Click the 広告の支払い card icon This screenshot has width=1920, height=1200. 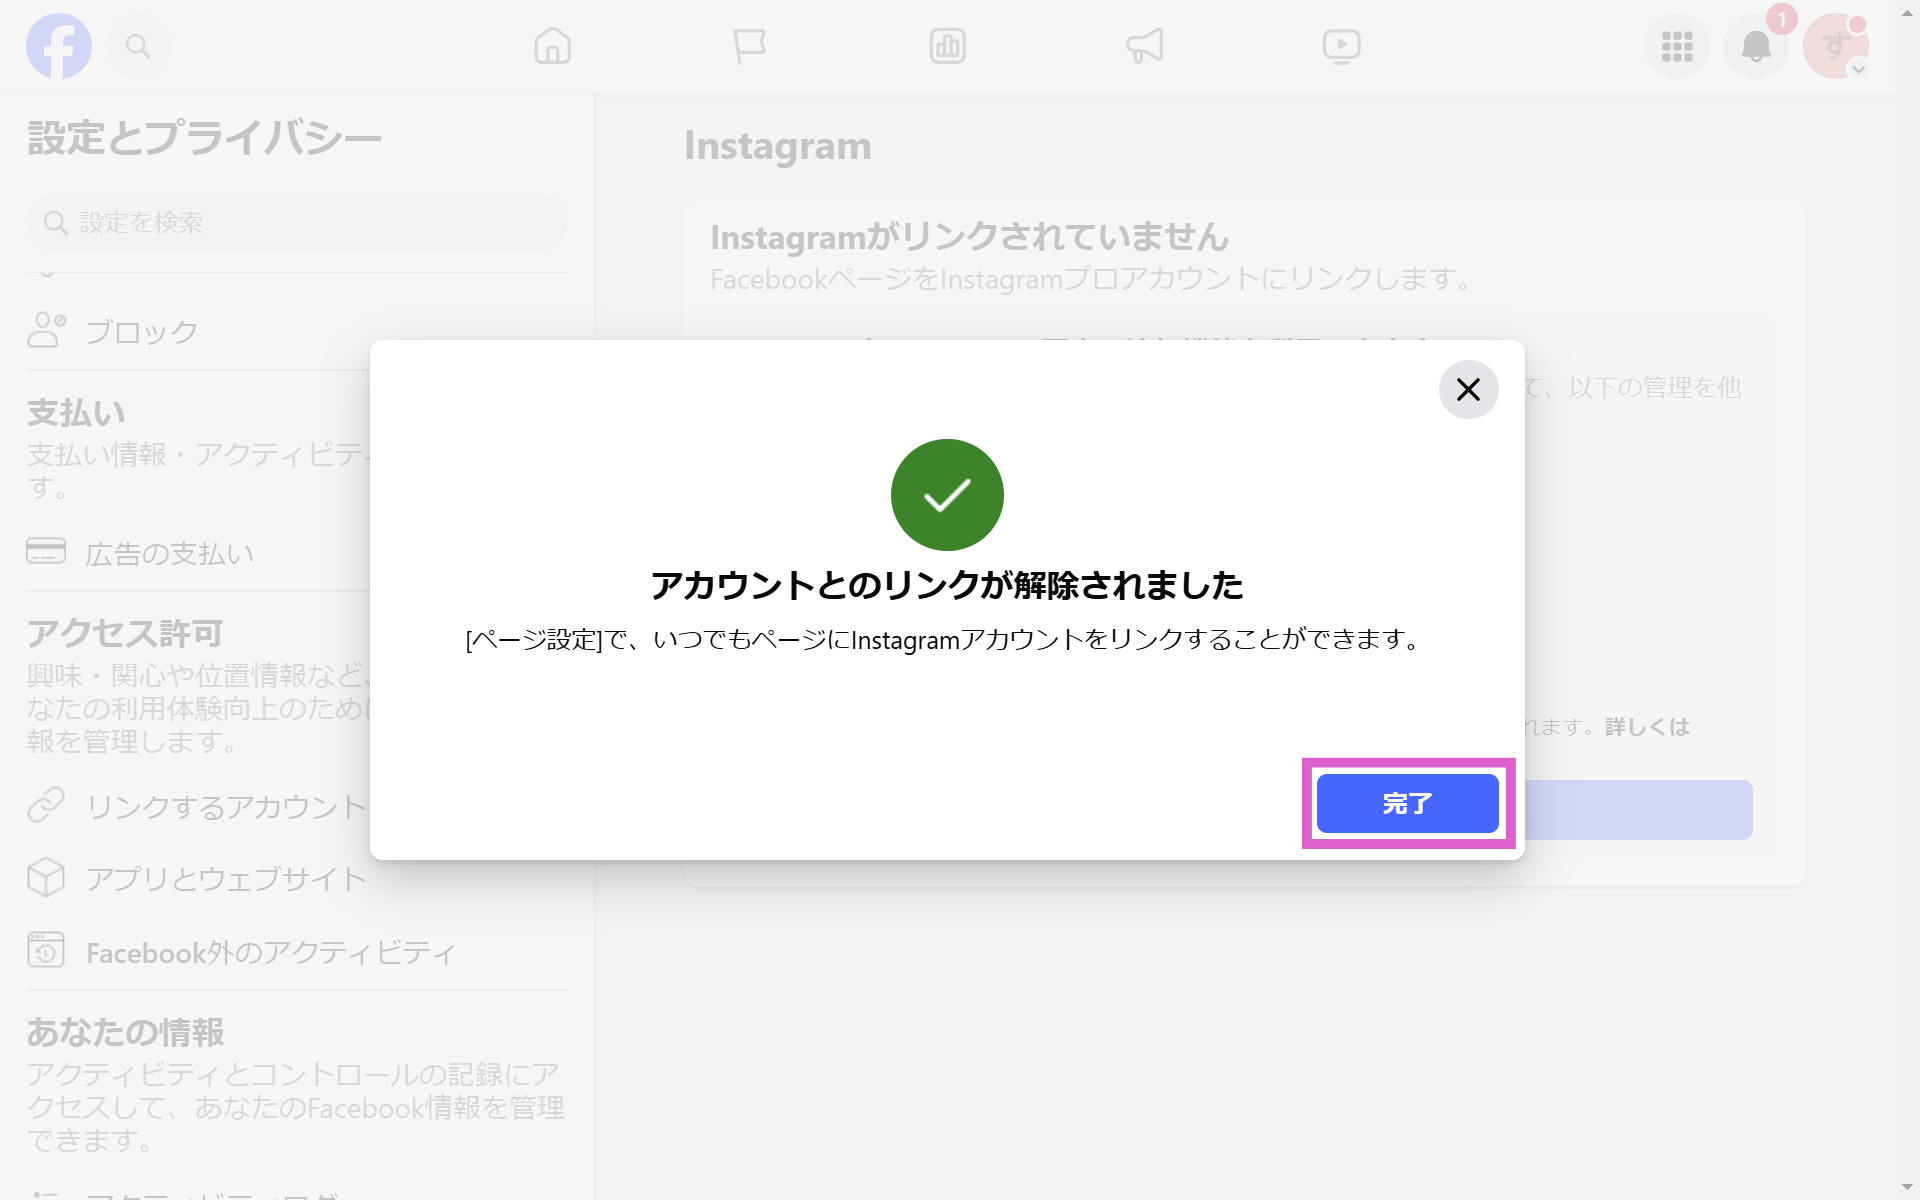click(45, 551)
